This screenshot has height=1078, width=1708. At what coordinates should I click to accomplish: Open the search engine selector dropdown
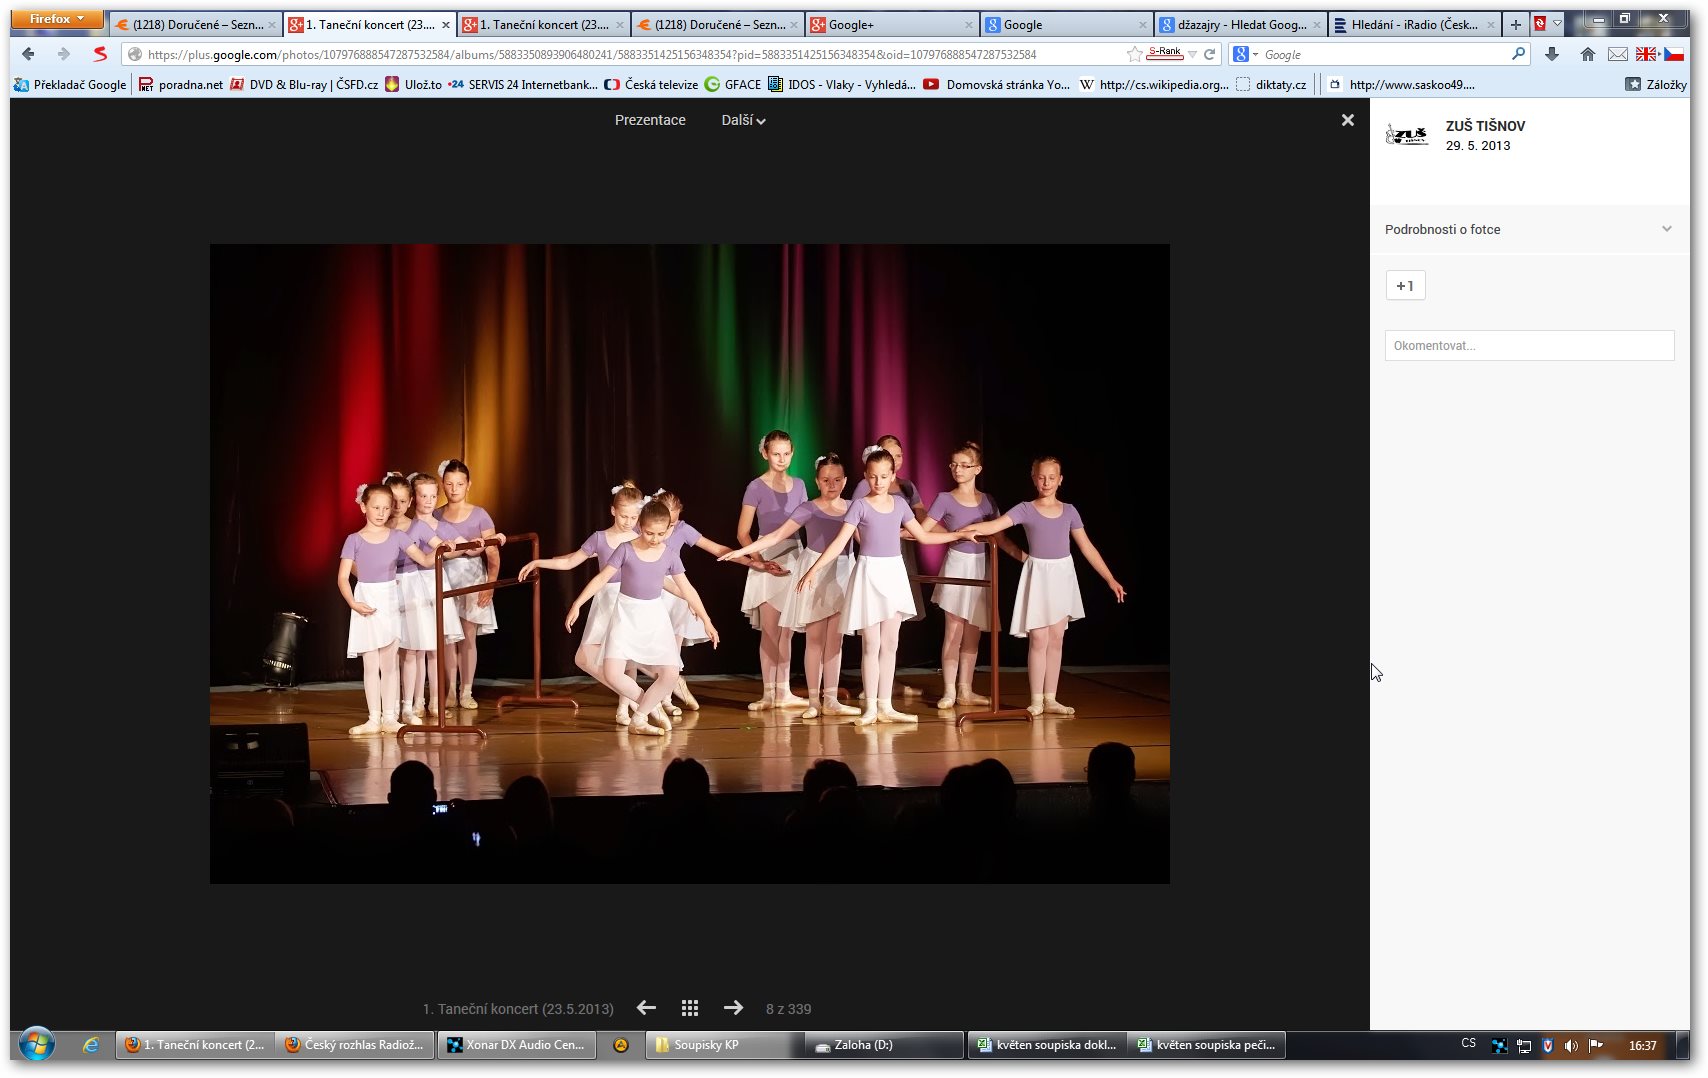point(1244,54)
